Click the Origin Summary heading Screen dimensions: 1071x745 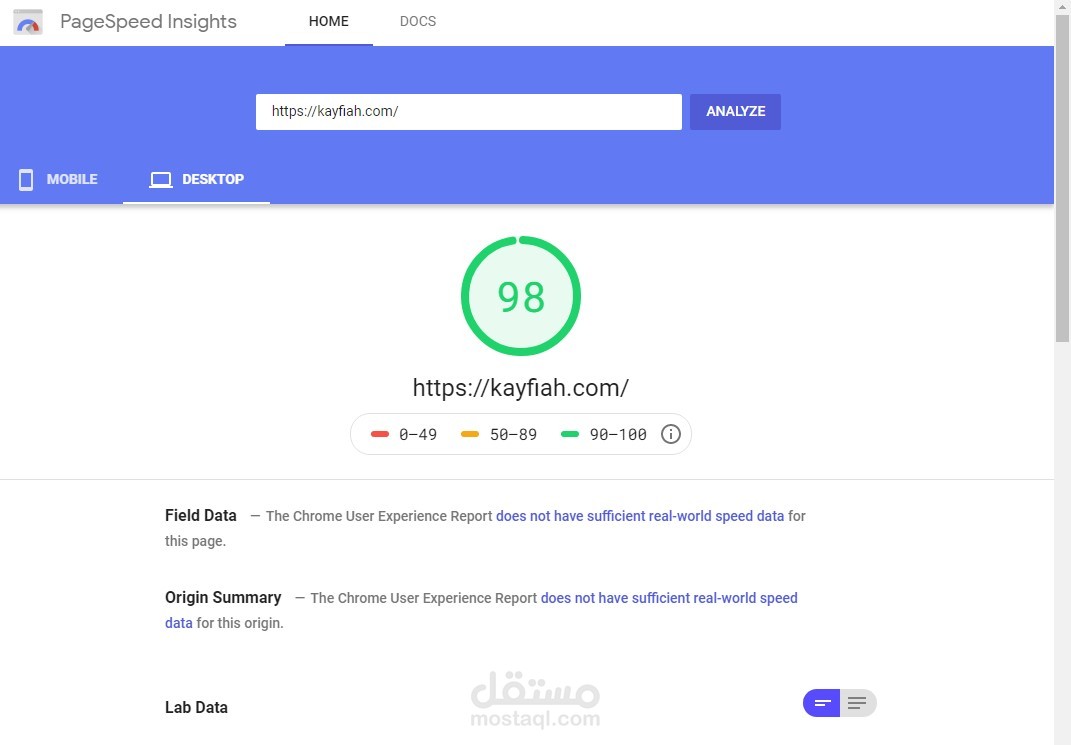coord(223,598)
